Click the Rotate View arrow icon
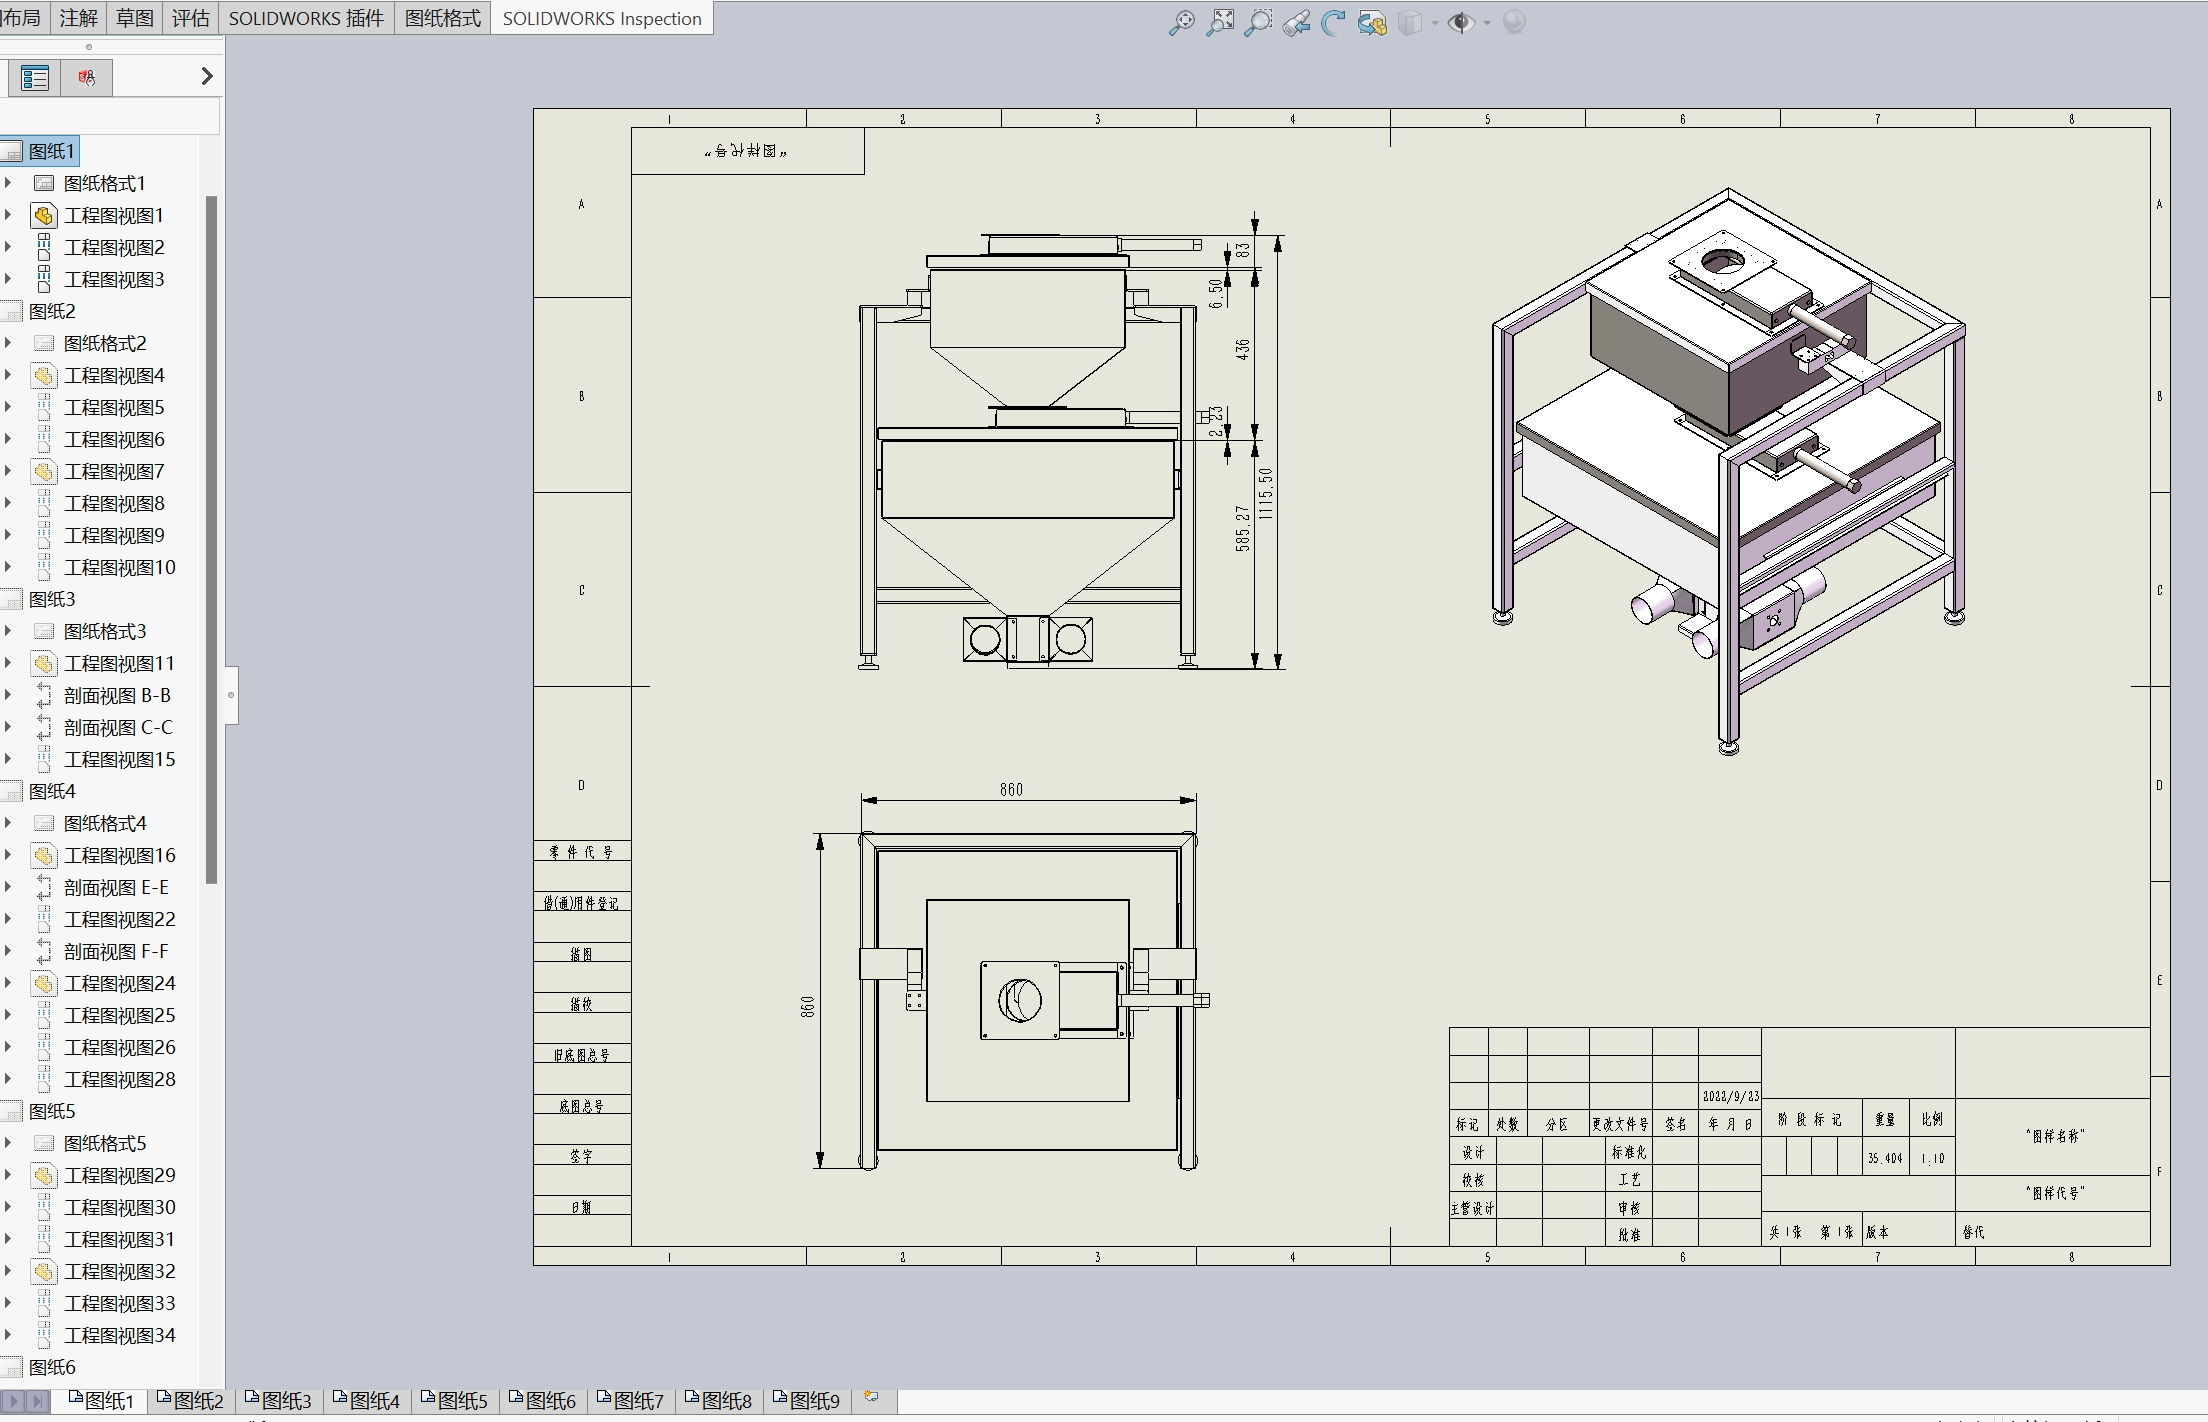This screenshot has width=2208, height=1422. [x=1333, y=22]
